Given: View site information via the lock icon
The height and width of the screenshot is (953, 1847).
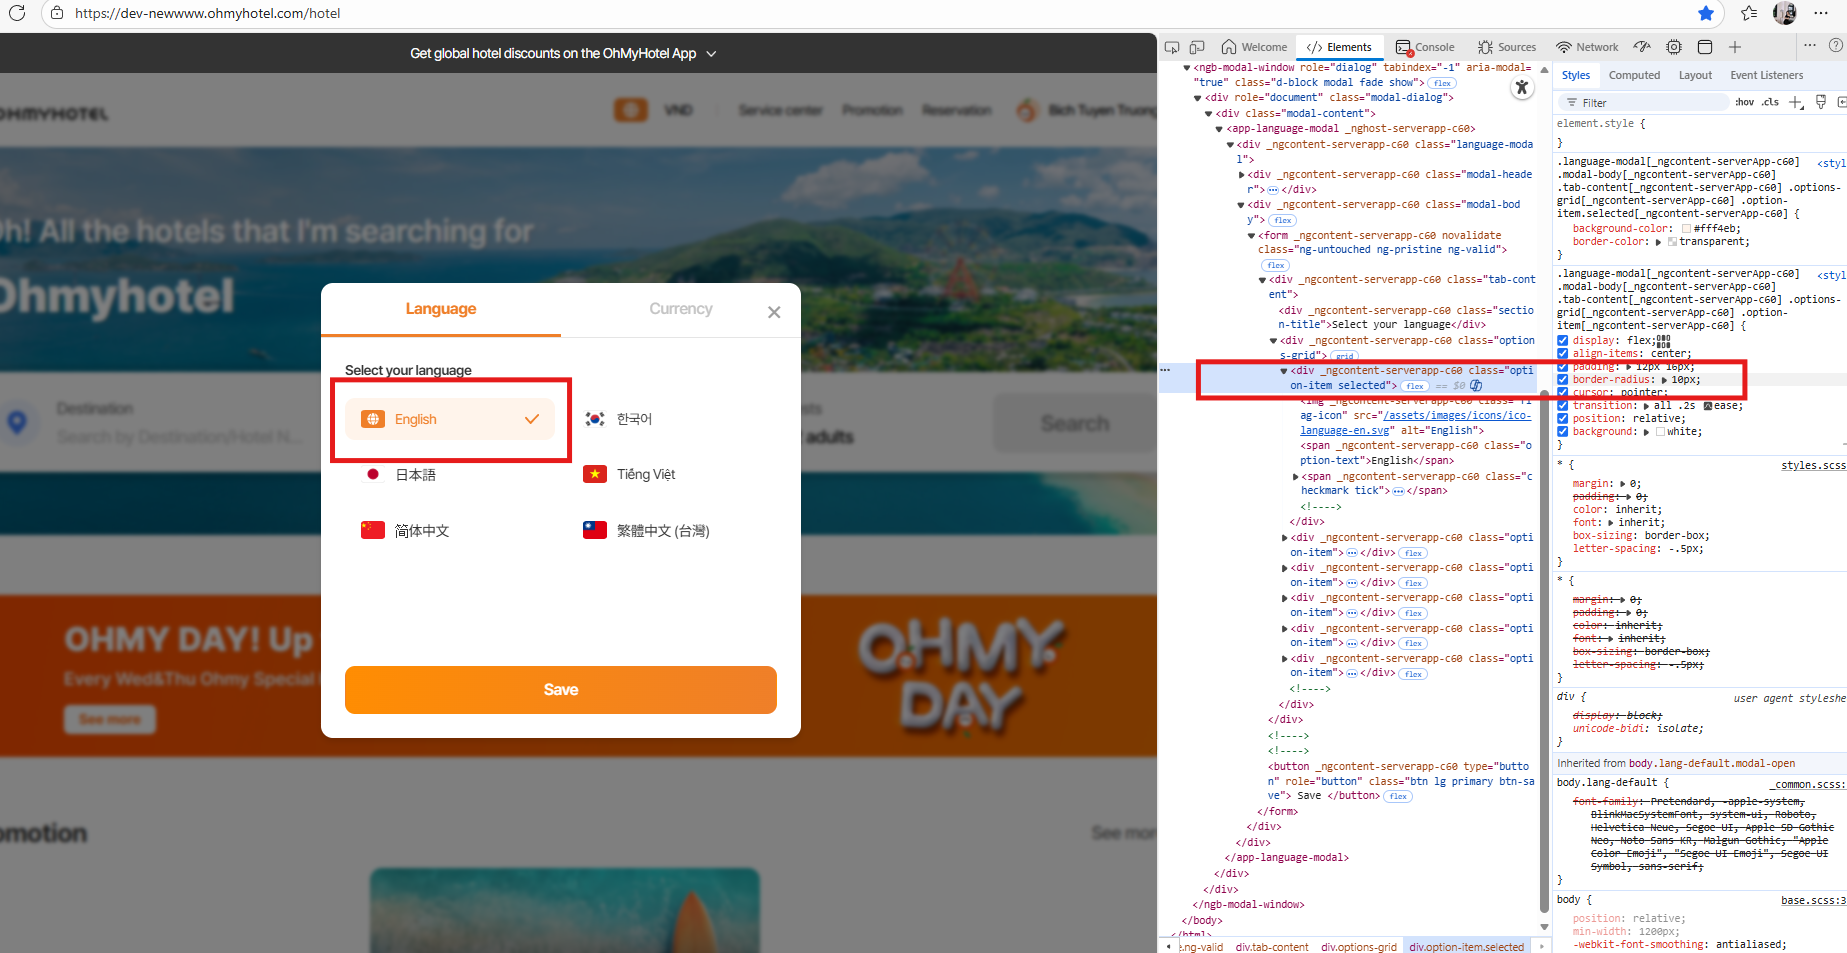Looking at the screenshot, I should pos(57,13).
